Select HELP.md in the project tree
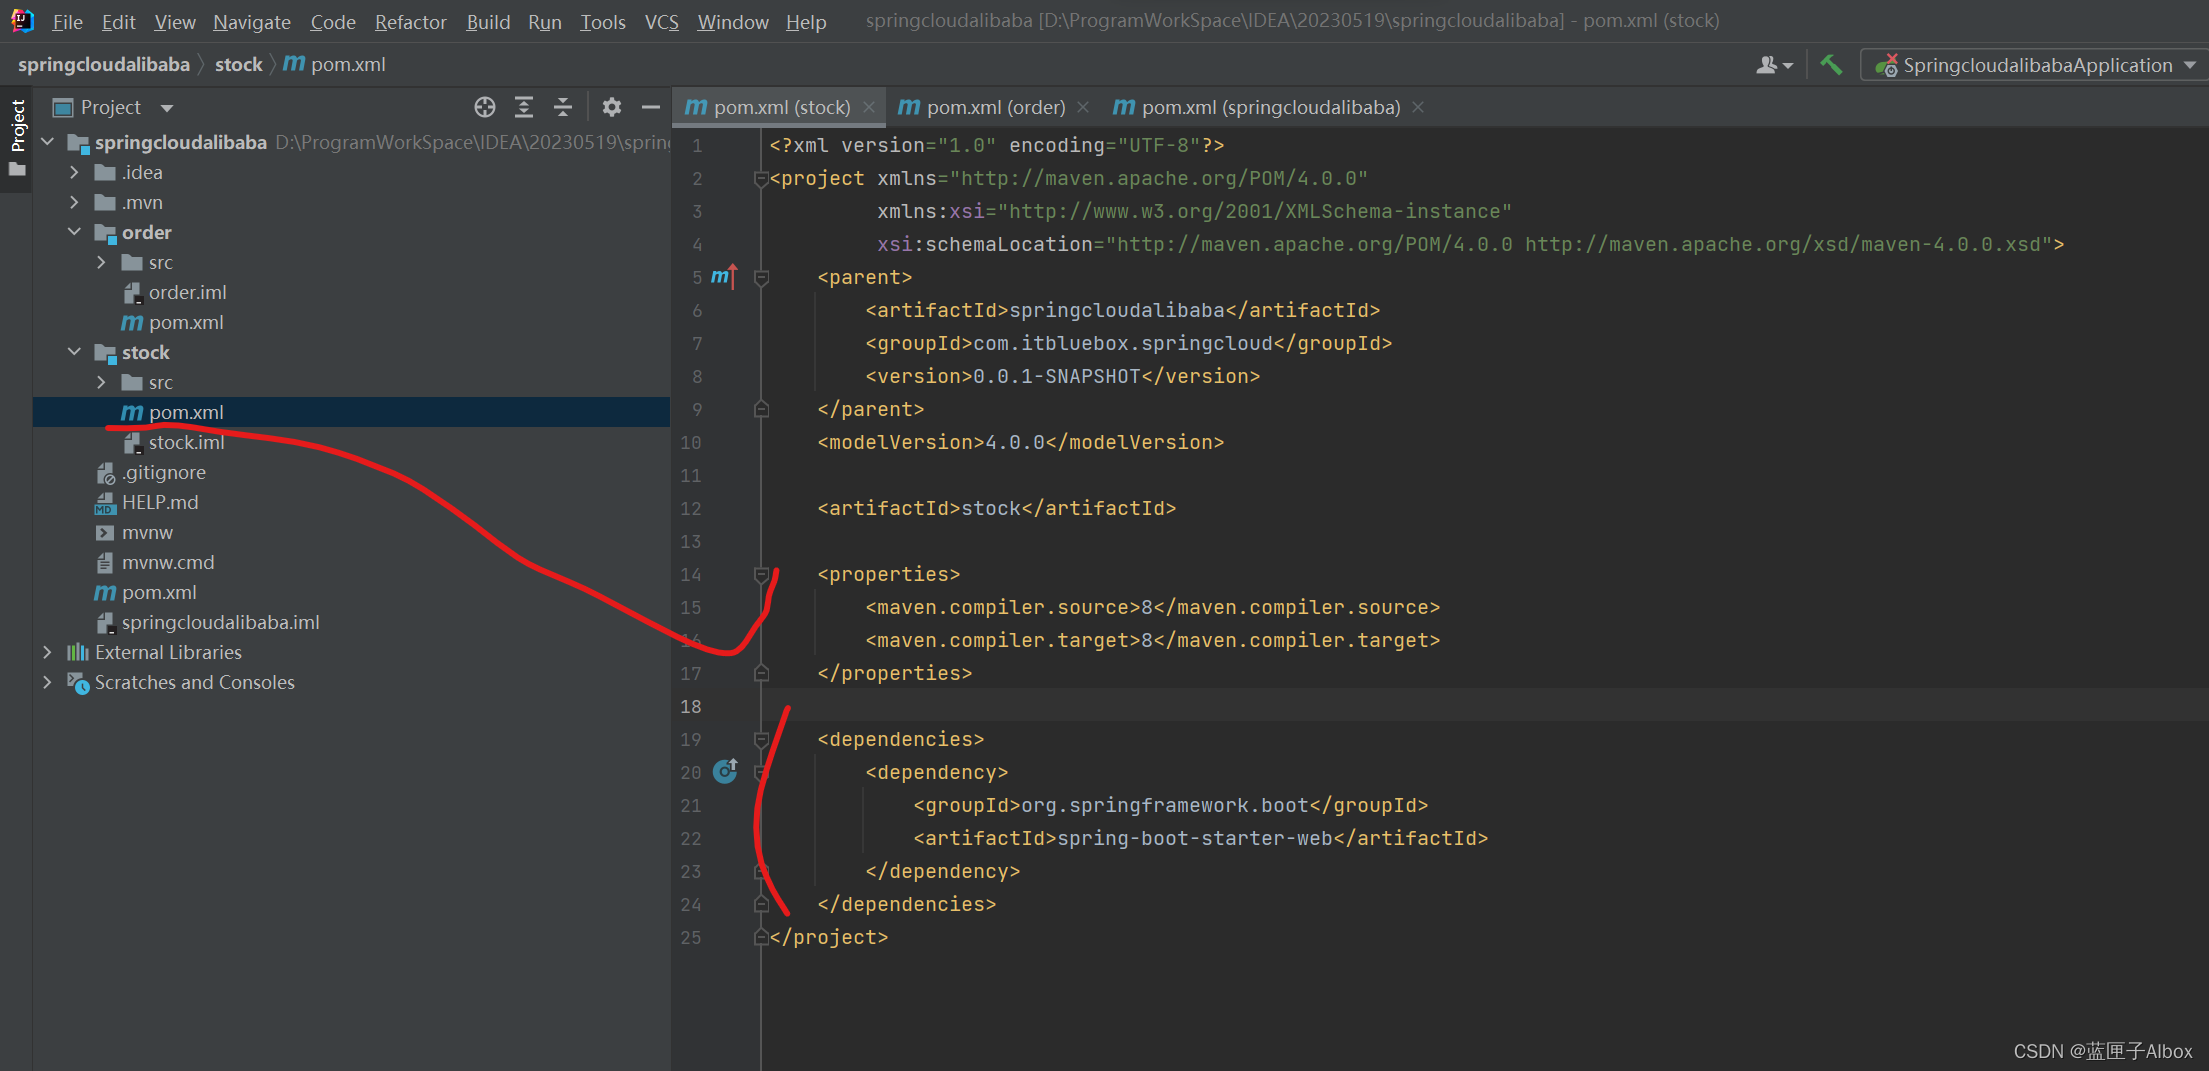The width and height of the screenshot is (2209, 1071). pos(160,502)
